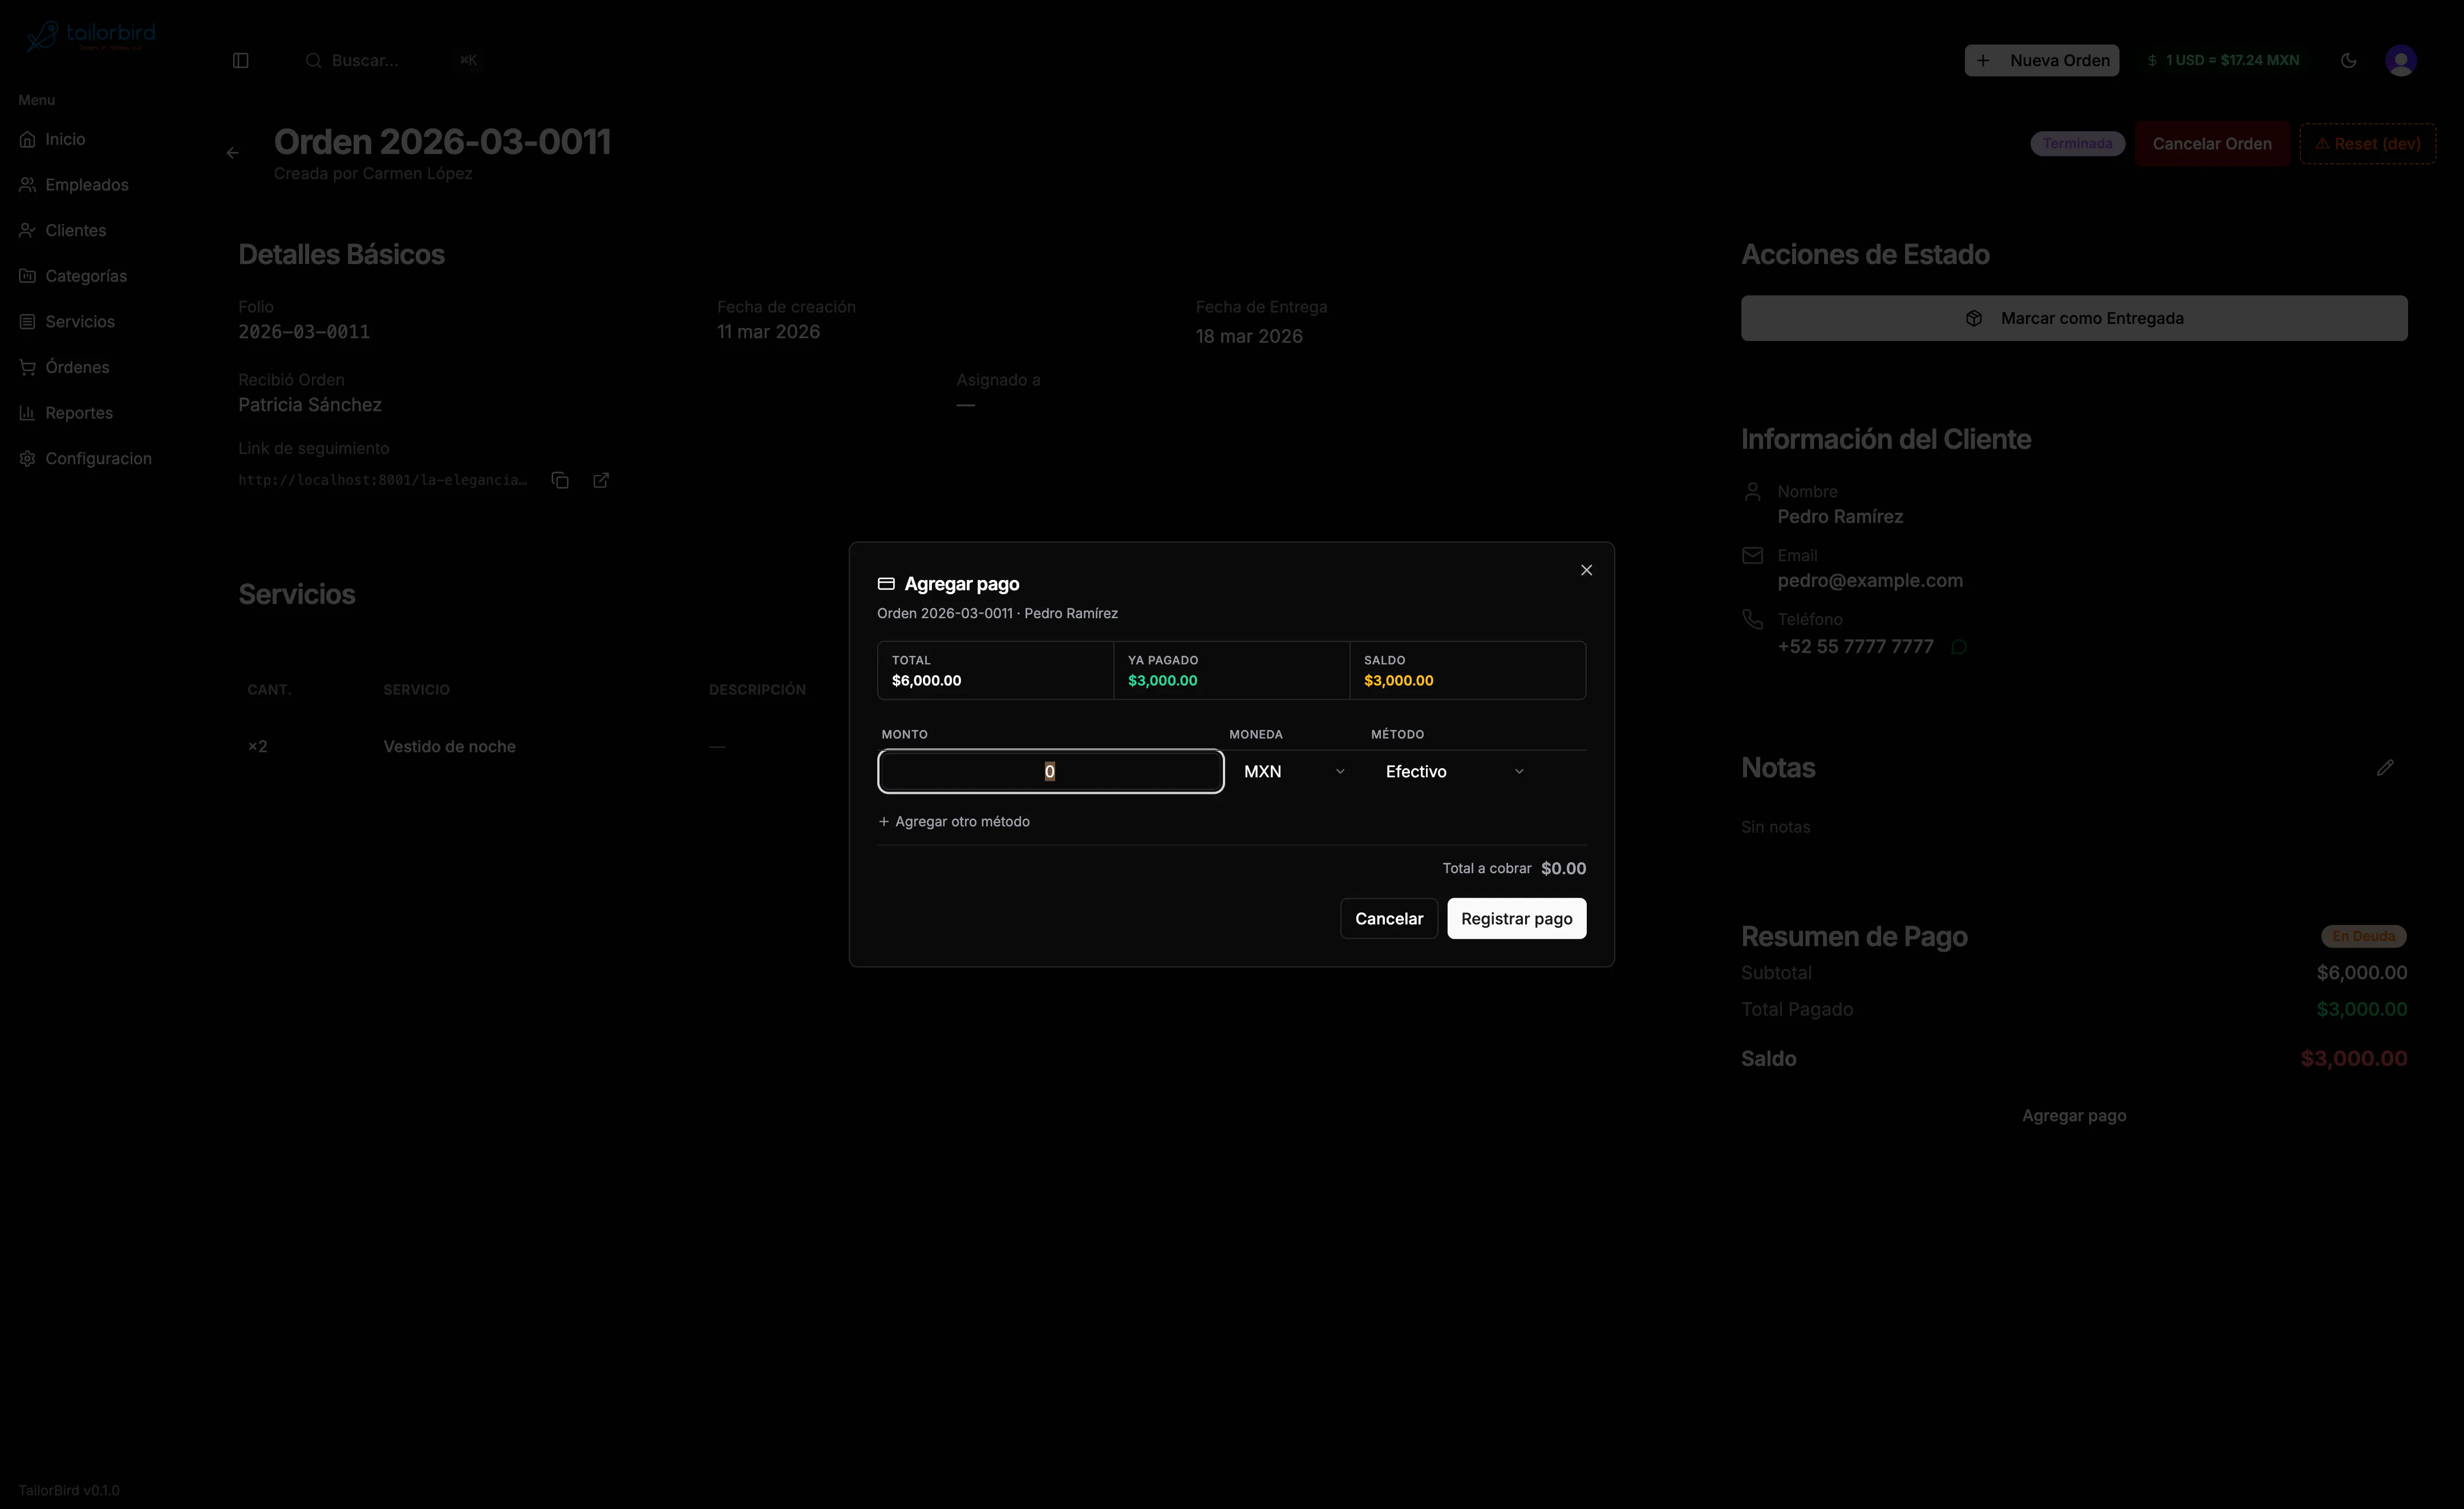Click the phone number +52 55 7777 7777
The width and height of the screenshot is (2464, 1509).
tap(1855, 647)
